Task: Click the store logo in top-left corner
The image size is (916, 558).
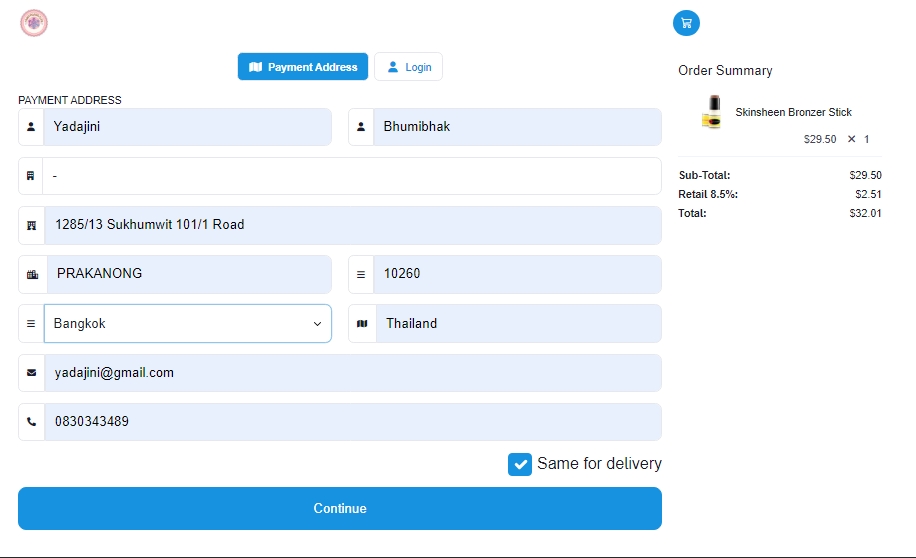Action: [34, 23]
